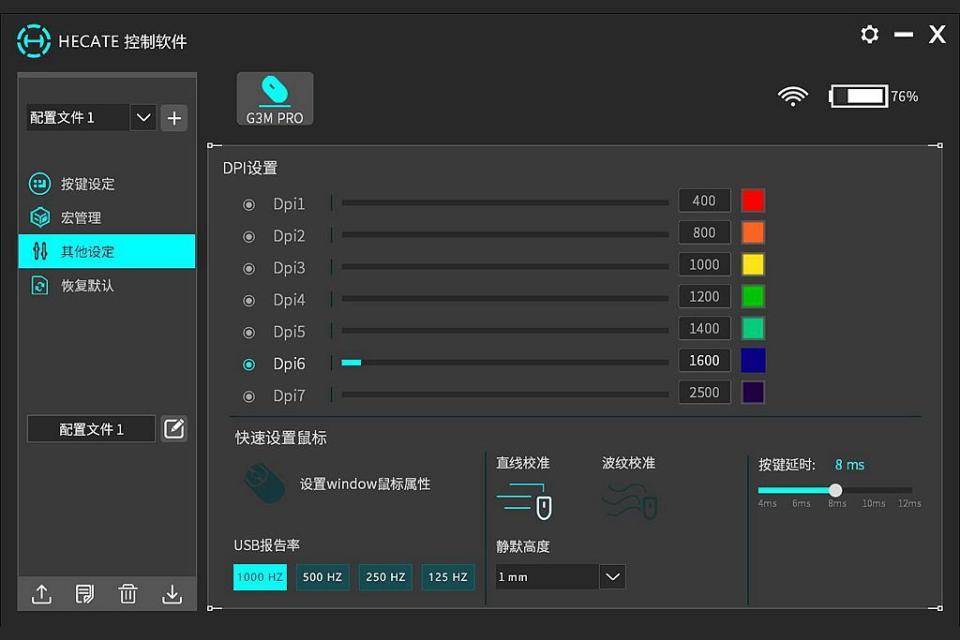Set USB report rate to 125 HZ
Image resolution: width=960 pixels, height=640 pixels.
click(448, 577)
